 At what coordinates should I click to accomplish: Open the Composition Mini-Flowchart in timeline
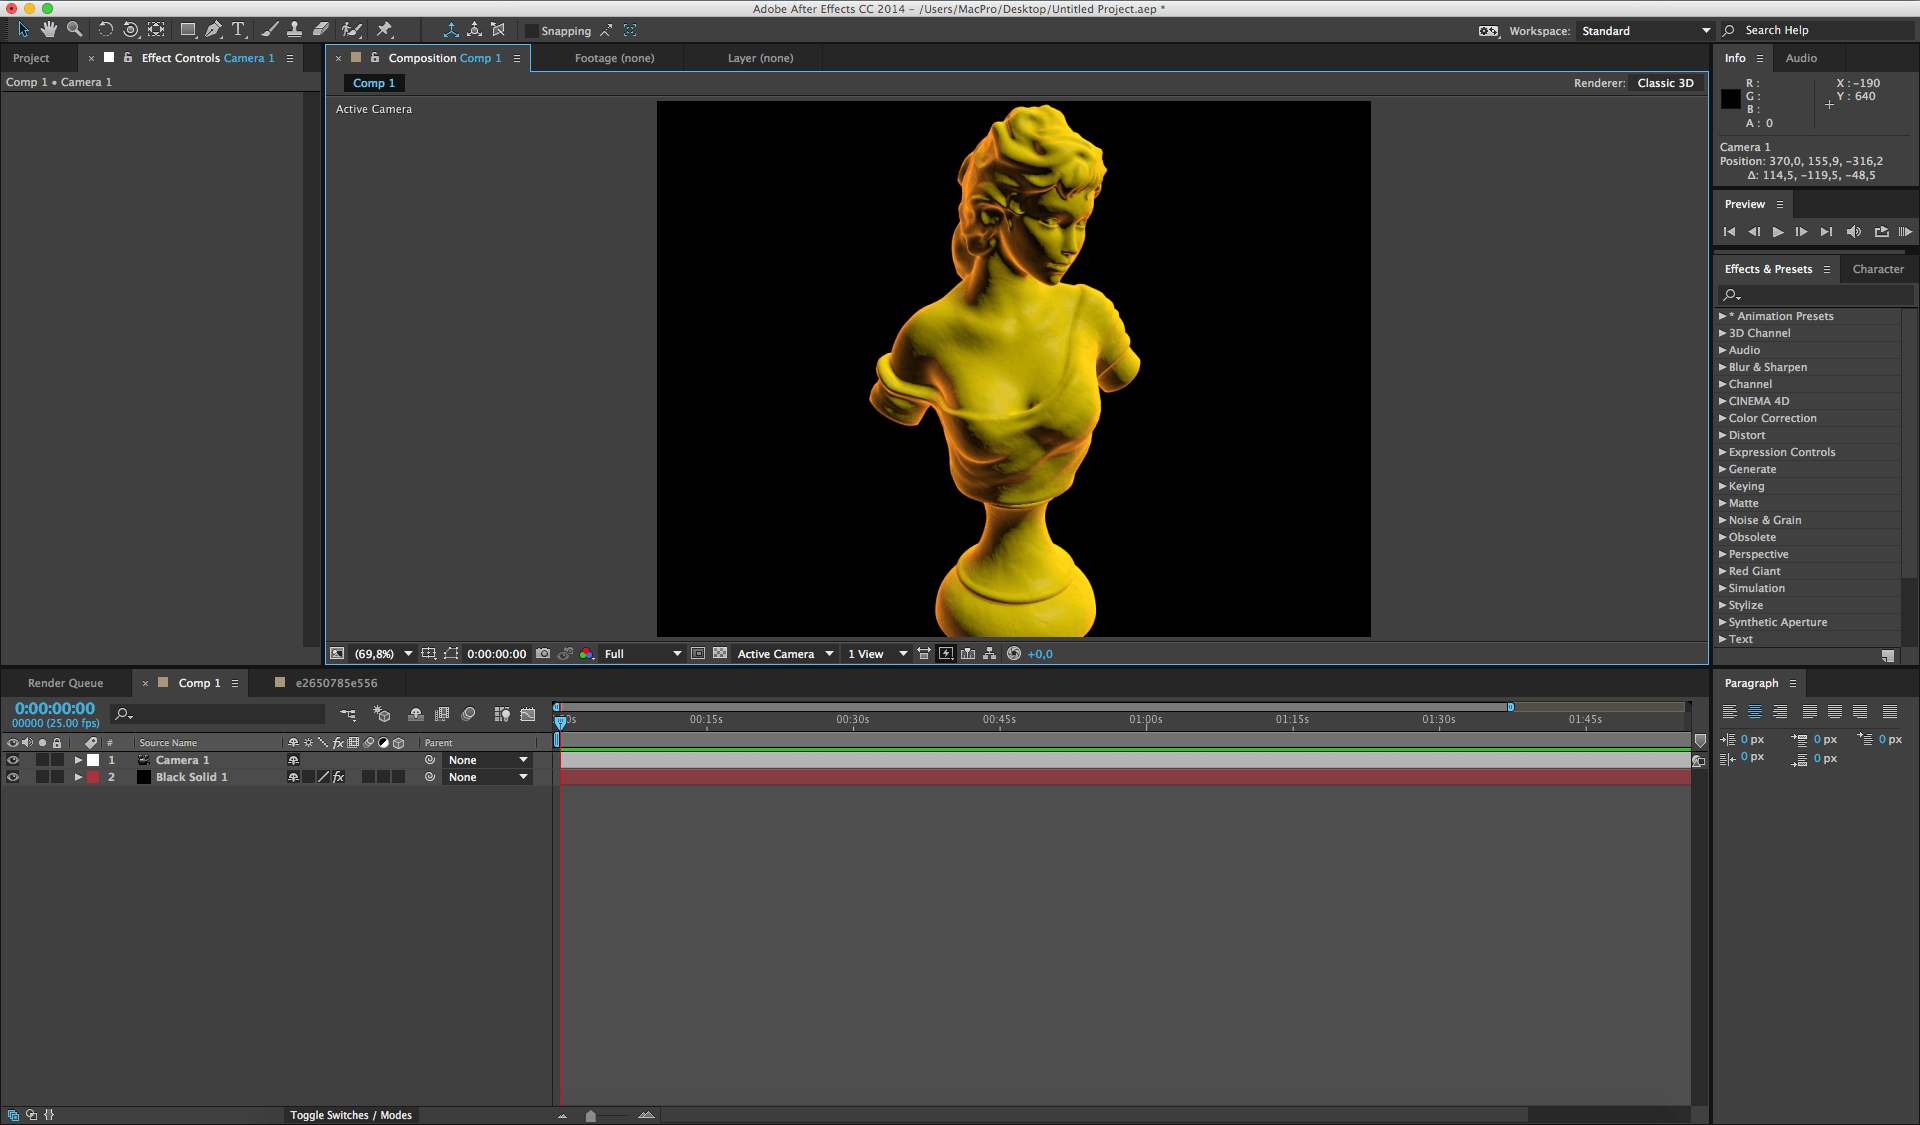[348, 714]
